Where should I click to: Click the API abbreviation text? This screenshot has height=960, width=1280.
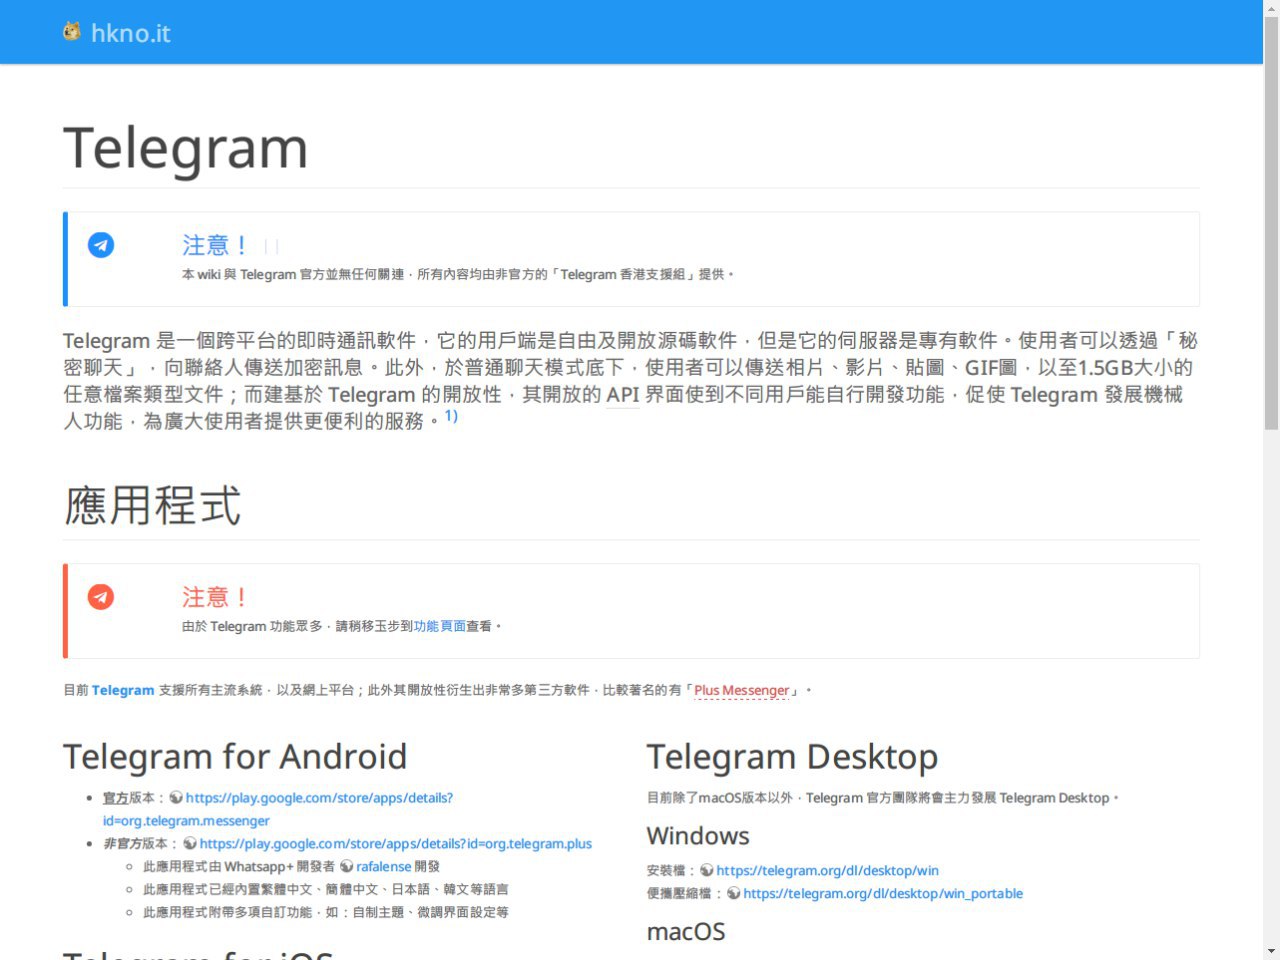click(622, 395)
